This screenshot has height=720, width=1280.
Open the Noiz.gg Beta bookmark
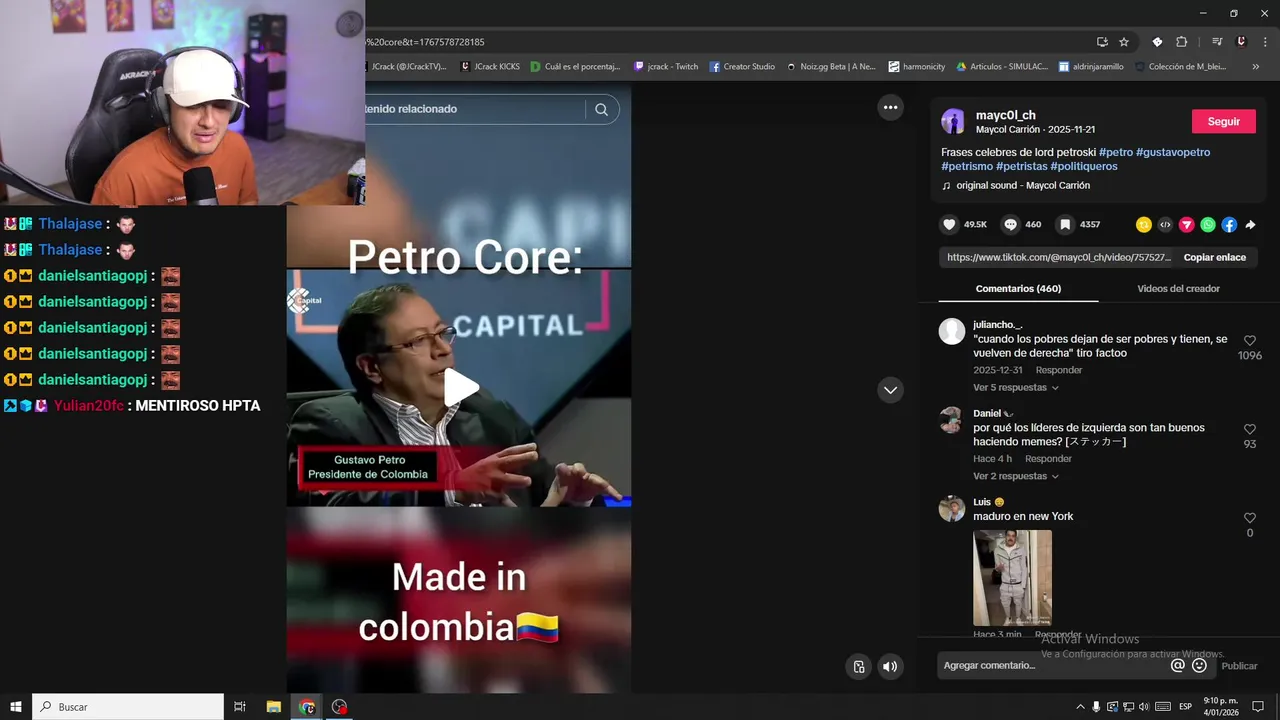pos(831,67)
